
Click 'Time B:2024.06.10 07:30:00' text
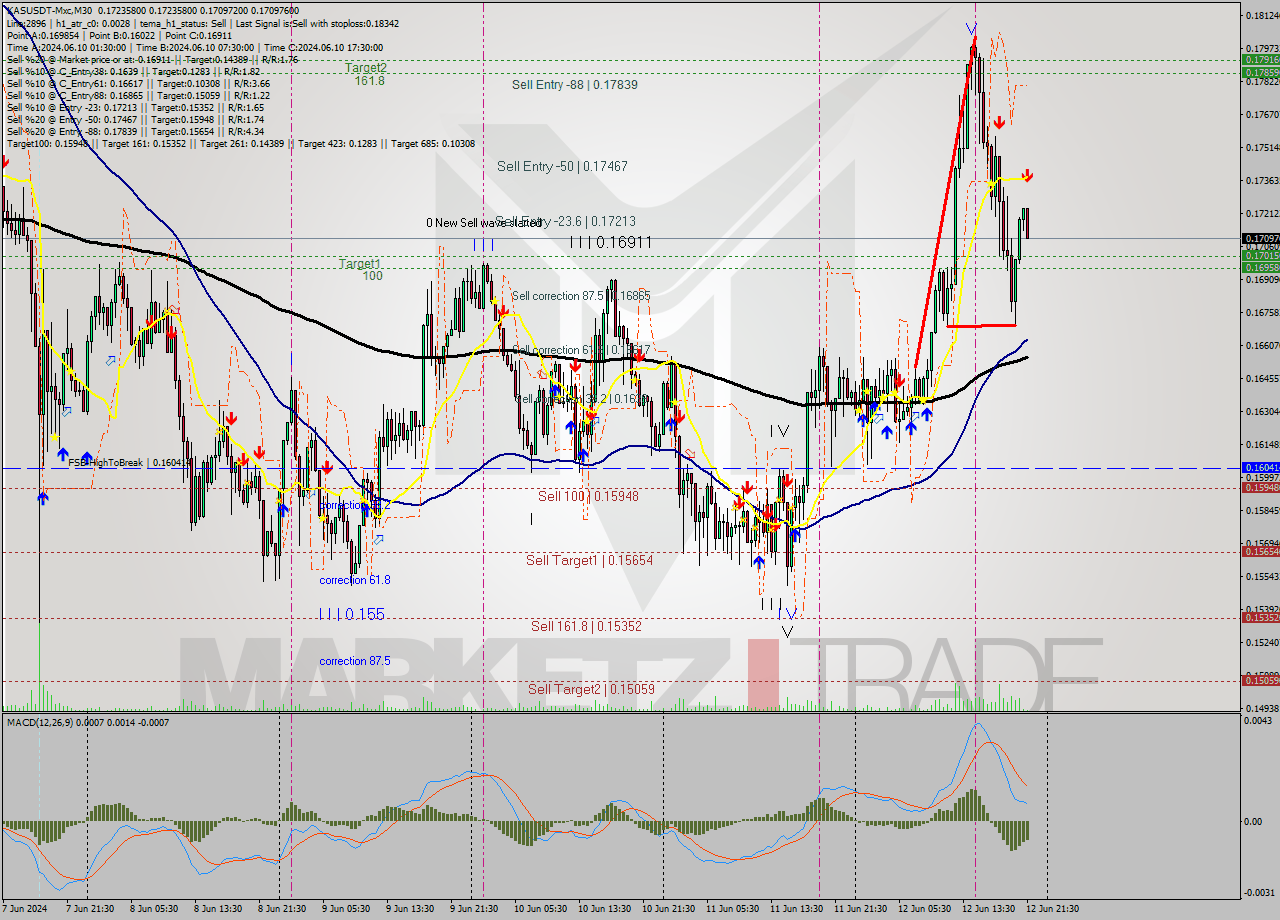194,47
